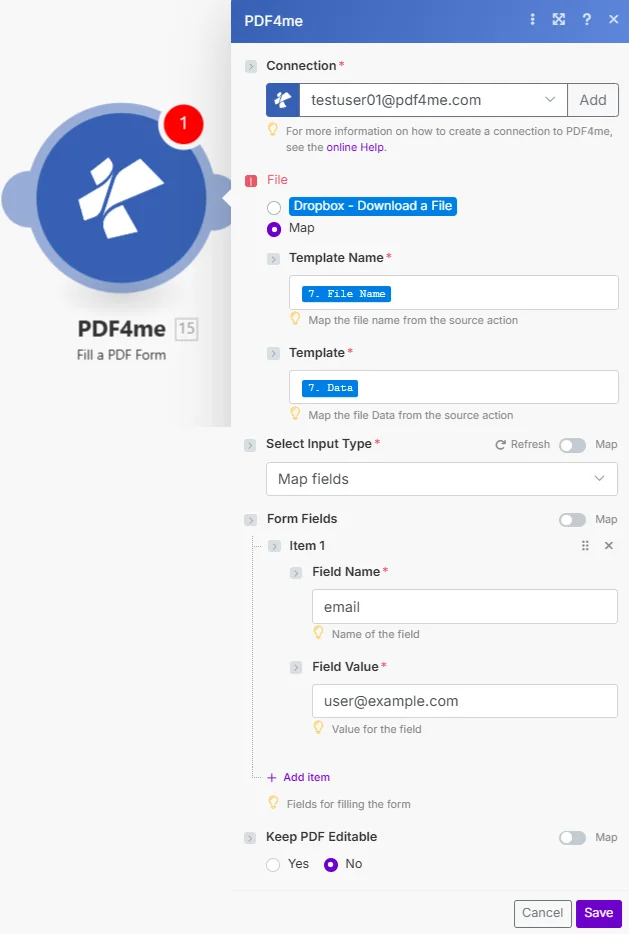Click the '7. Data' mapped tag

coord(330,388)
